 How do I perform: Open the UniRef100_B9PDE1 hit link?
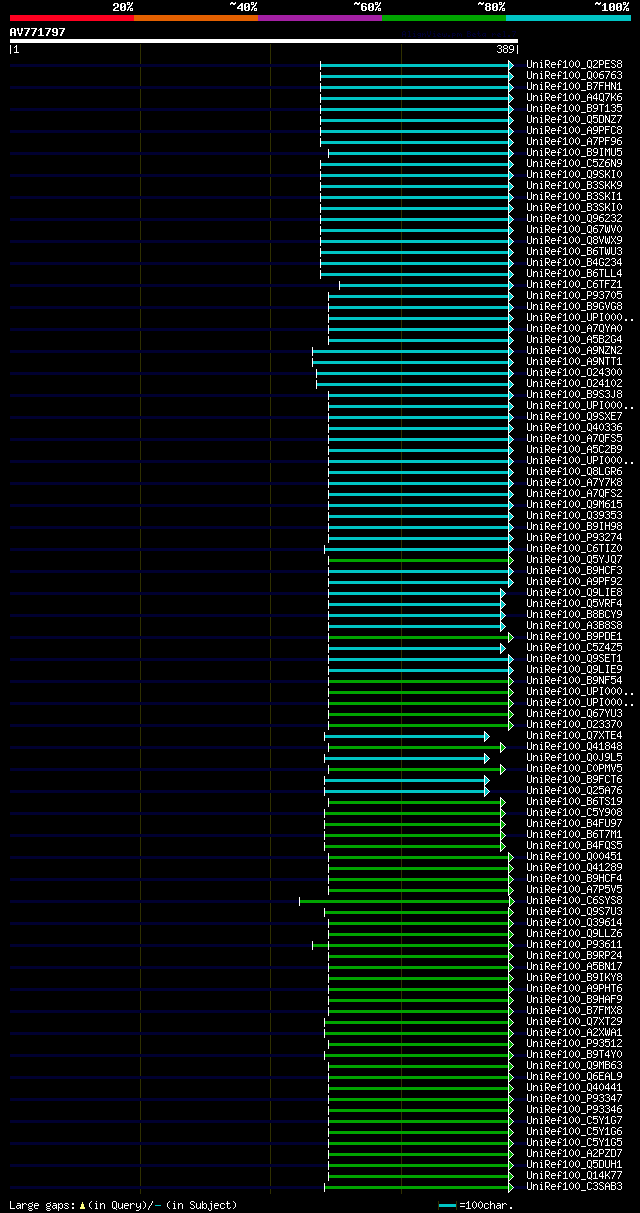point(574,637)
